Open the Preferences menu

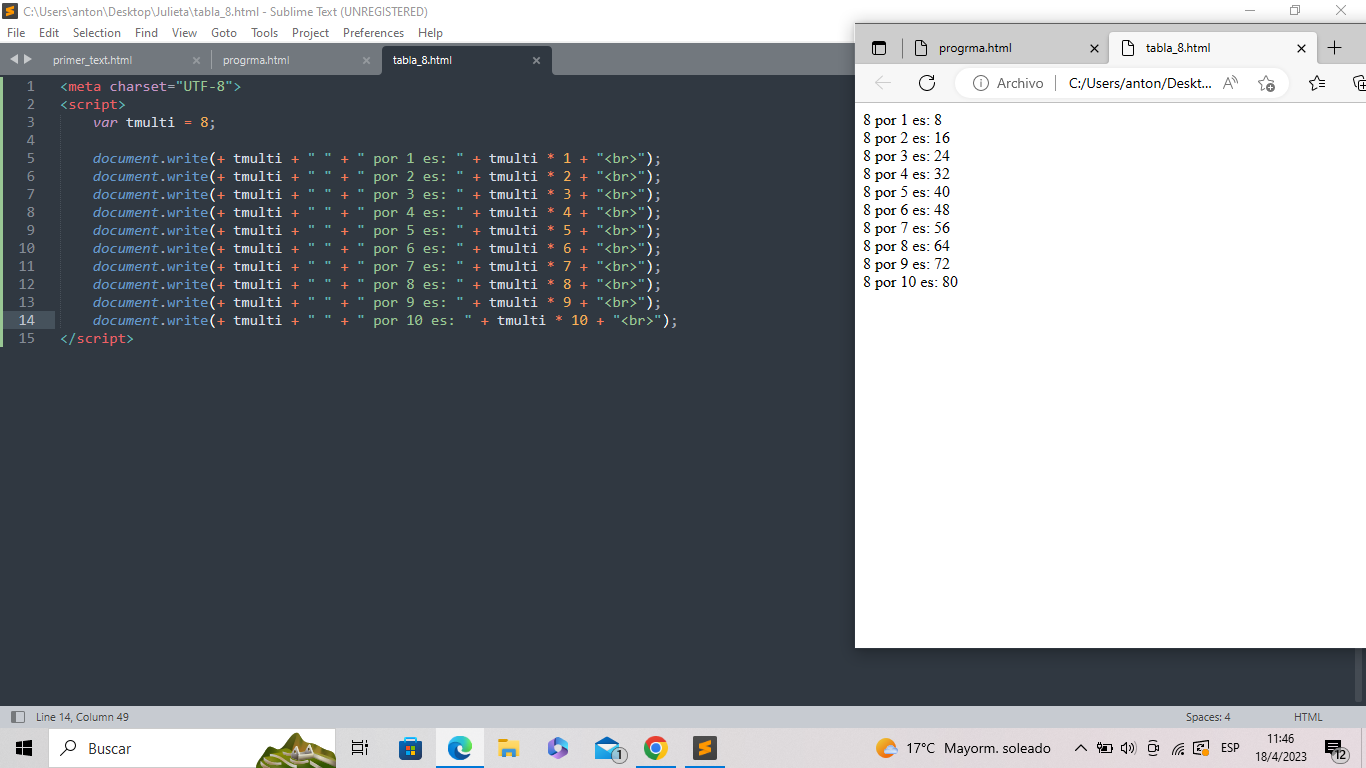point(373,33)
